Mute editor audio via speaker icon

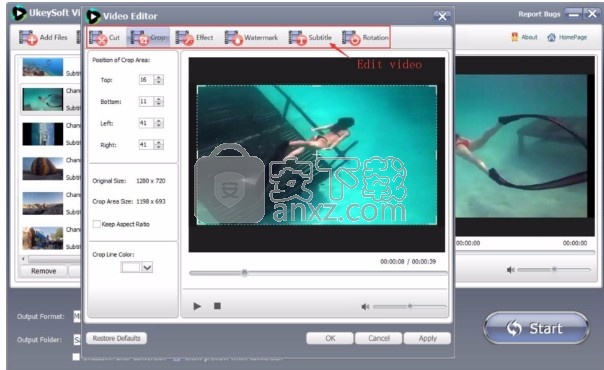tap(365, 306)
